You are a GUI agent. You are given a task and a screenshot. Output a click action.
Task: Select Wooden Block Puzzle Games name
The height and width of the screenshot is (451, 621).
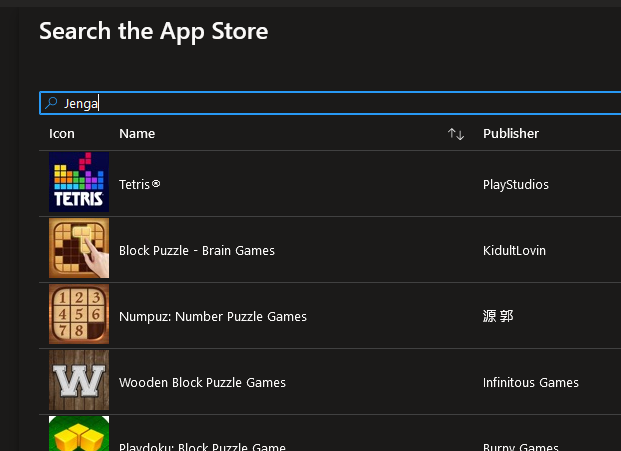(x=202, y=382)
